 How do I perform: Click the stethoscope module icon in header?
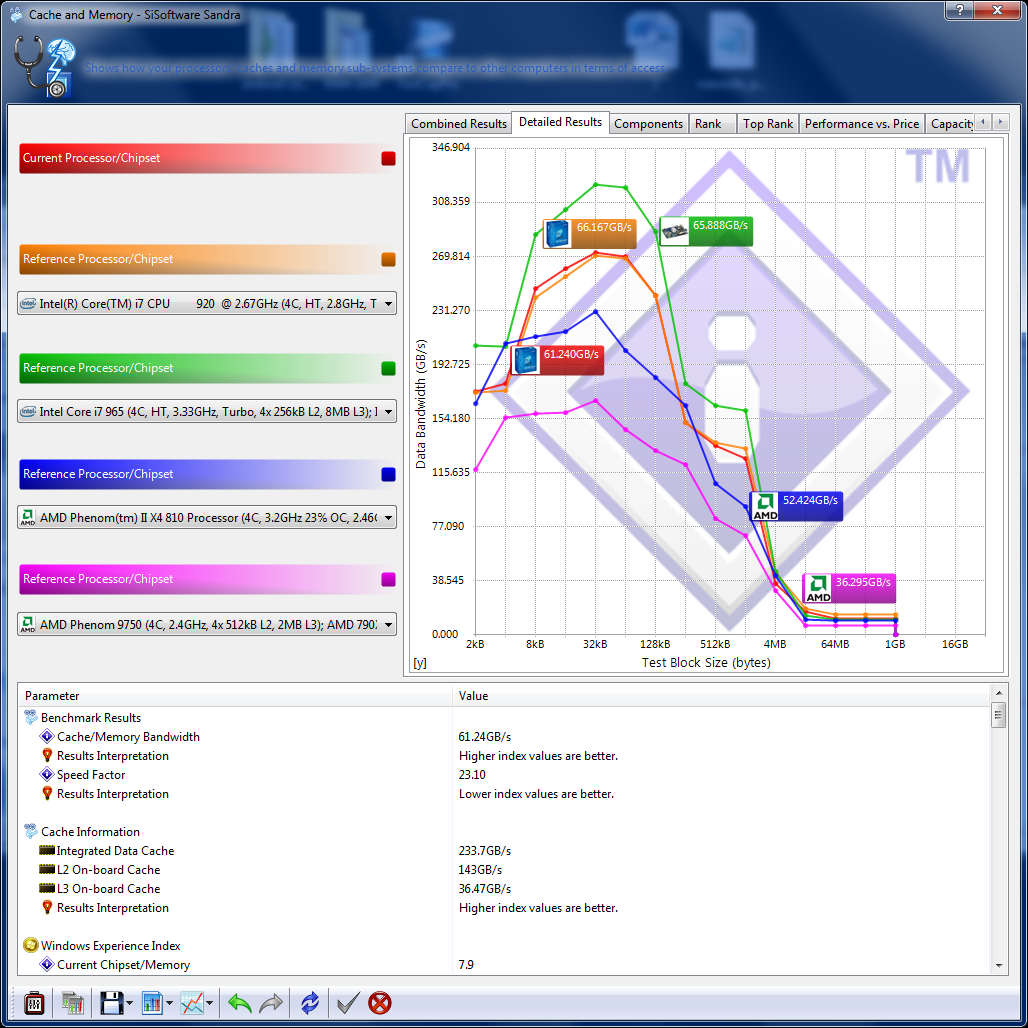tap(45, 67)
